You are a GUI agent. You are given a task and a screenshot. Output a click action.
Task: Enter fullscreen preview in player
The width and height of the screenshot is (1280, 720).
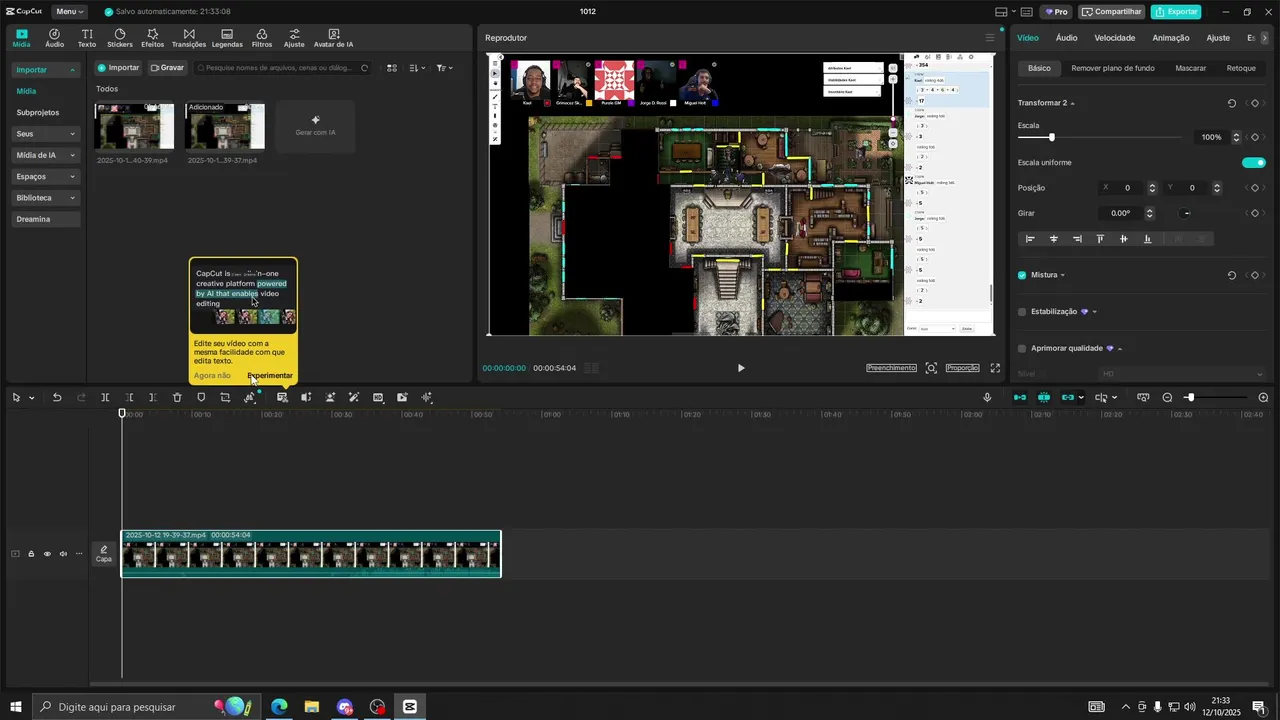[x=995, y=368]
